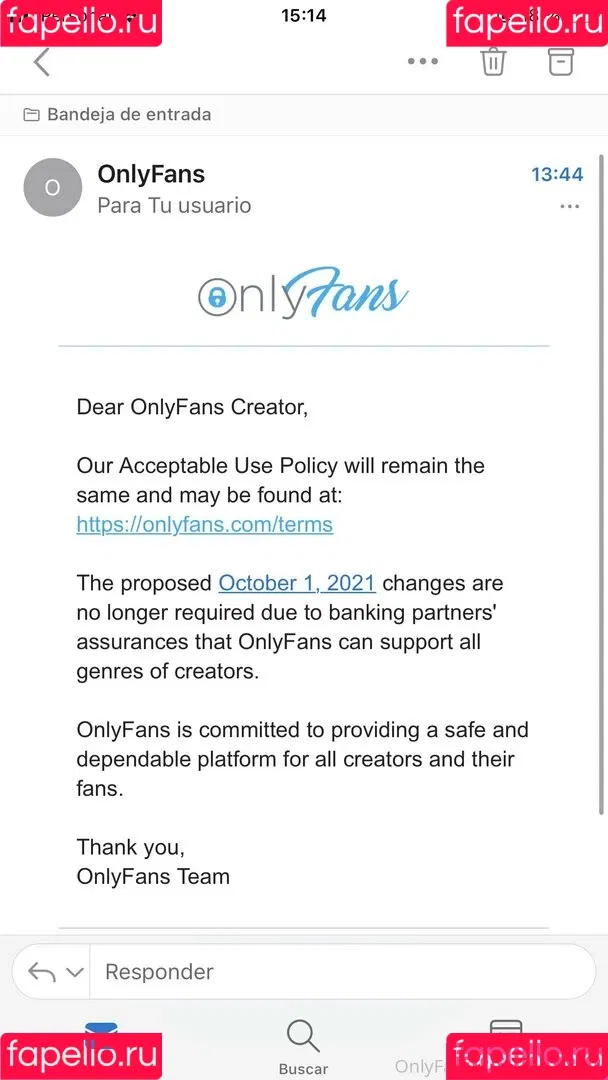Tap the OnlyFans sender avatar circle
This screenshot has width=608, height=1080.
(52, 187)
